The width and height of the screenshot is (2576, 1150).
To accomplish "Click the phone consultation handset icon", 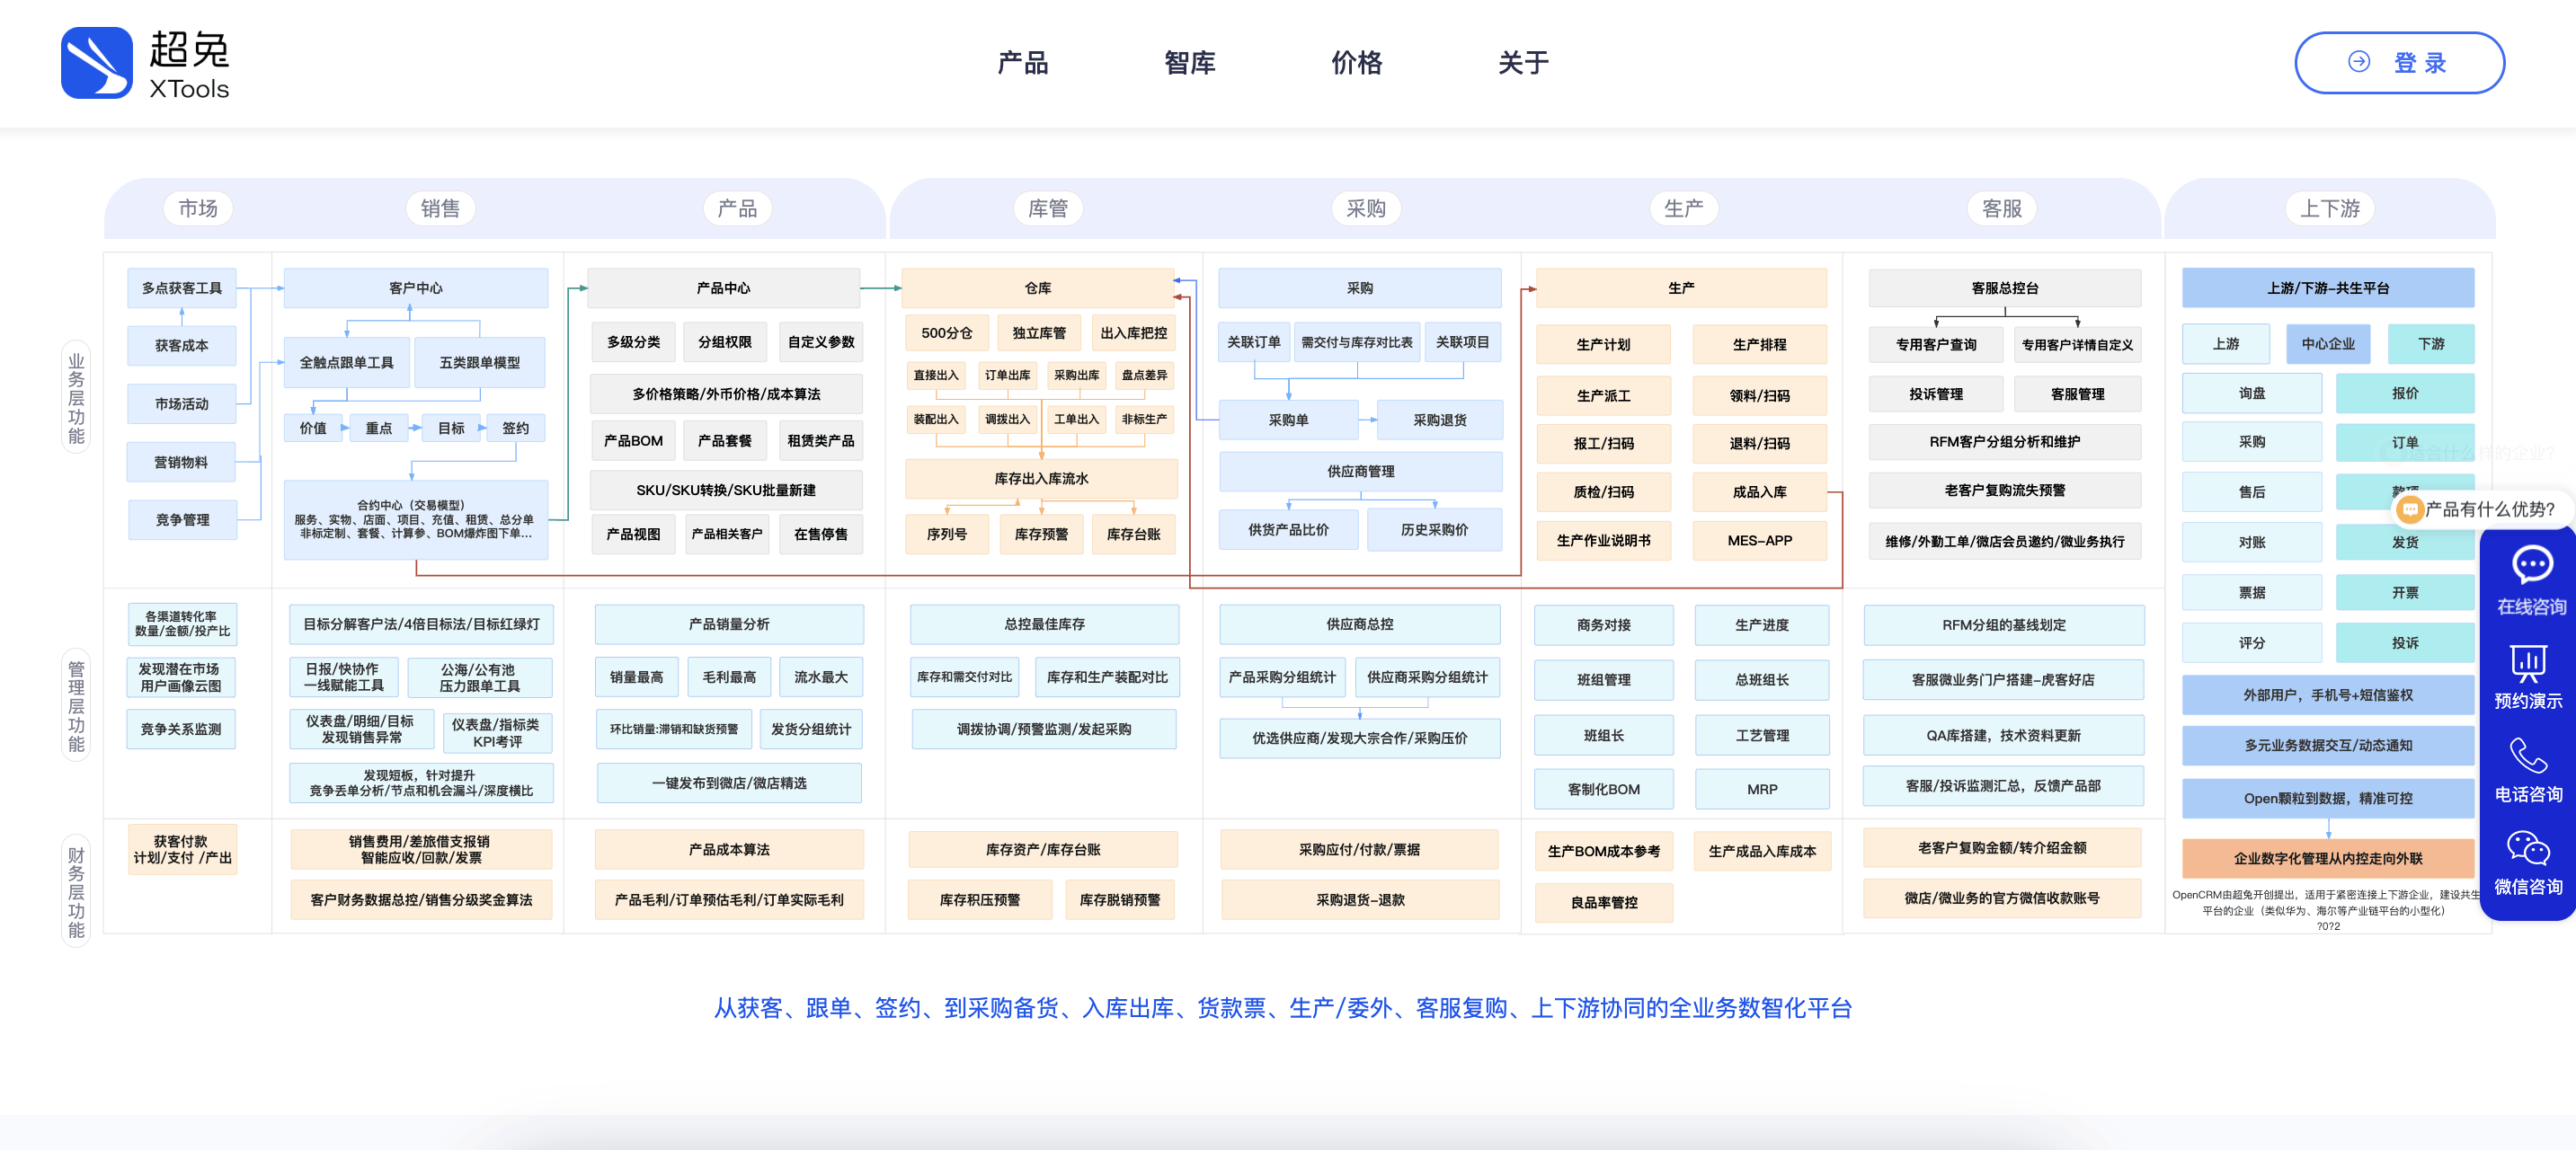I will pos(2528,756).
